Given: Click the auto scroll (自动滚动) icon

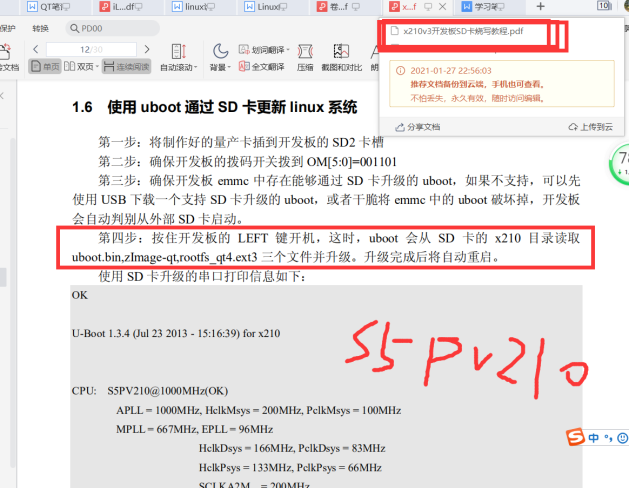Looking at the screenshot, I should (x=178, y=52).
